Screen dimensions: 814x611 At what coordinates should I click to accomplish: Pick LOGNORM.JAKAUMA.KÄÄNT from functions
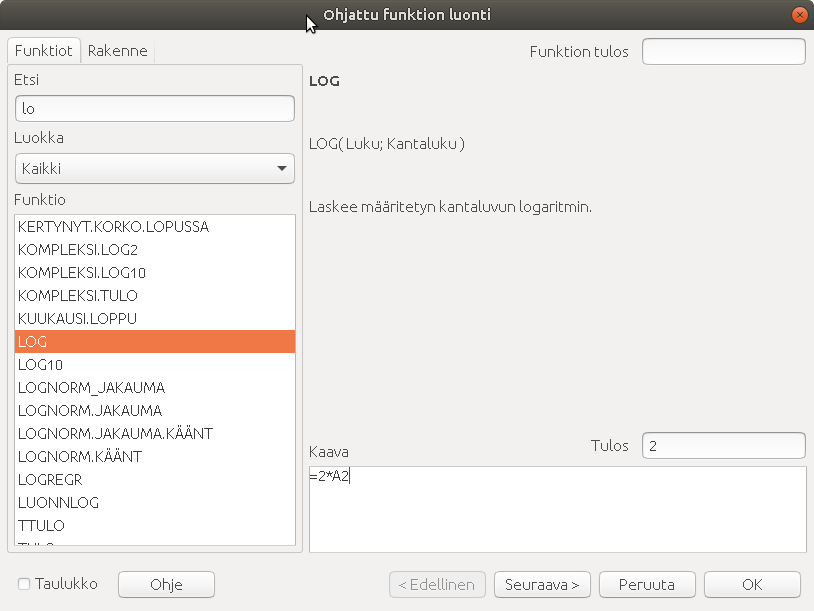point(115,433)
